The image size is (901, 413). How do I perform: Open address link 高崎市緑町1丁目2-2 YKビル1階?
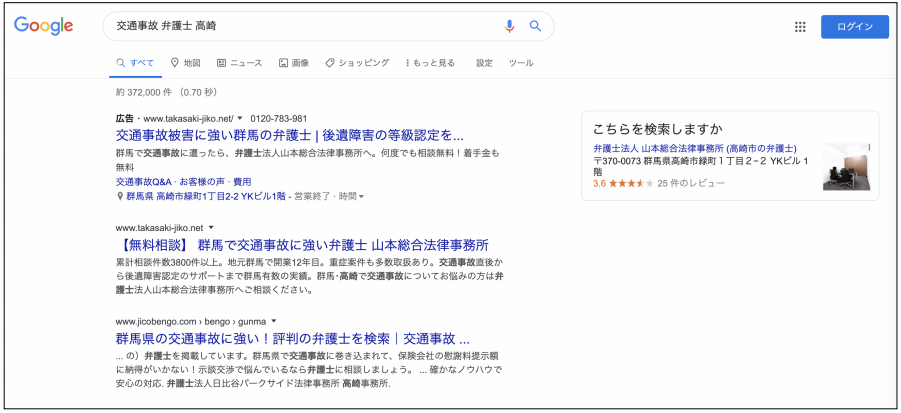(x=206, y=196)
